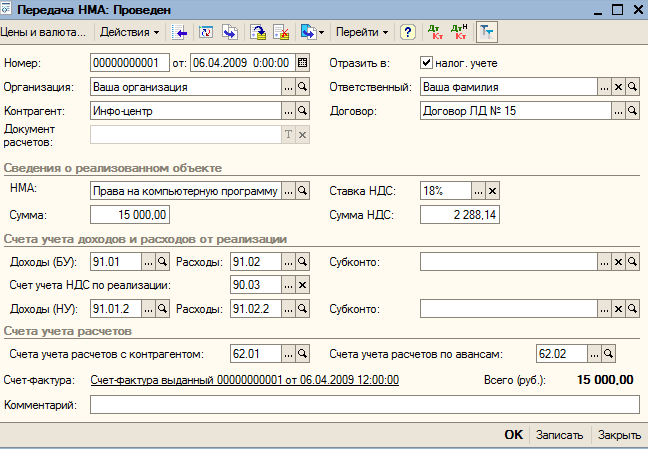Click the Сумма field 15 000,00
This screenshot has width=648, height=449.
[x=130, y=215]
